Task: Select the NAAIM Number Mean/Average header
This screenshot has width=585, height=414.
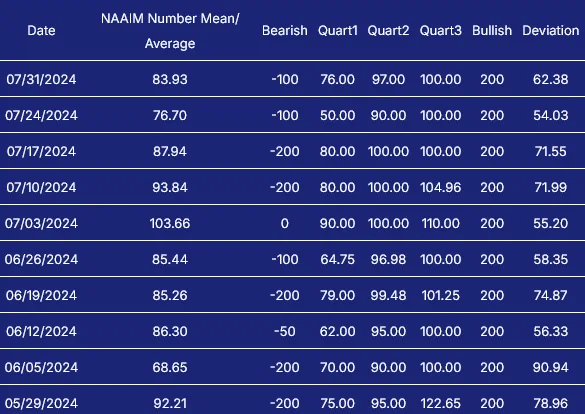Action: point(170,31)
